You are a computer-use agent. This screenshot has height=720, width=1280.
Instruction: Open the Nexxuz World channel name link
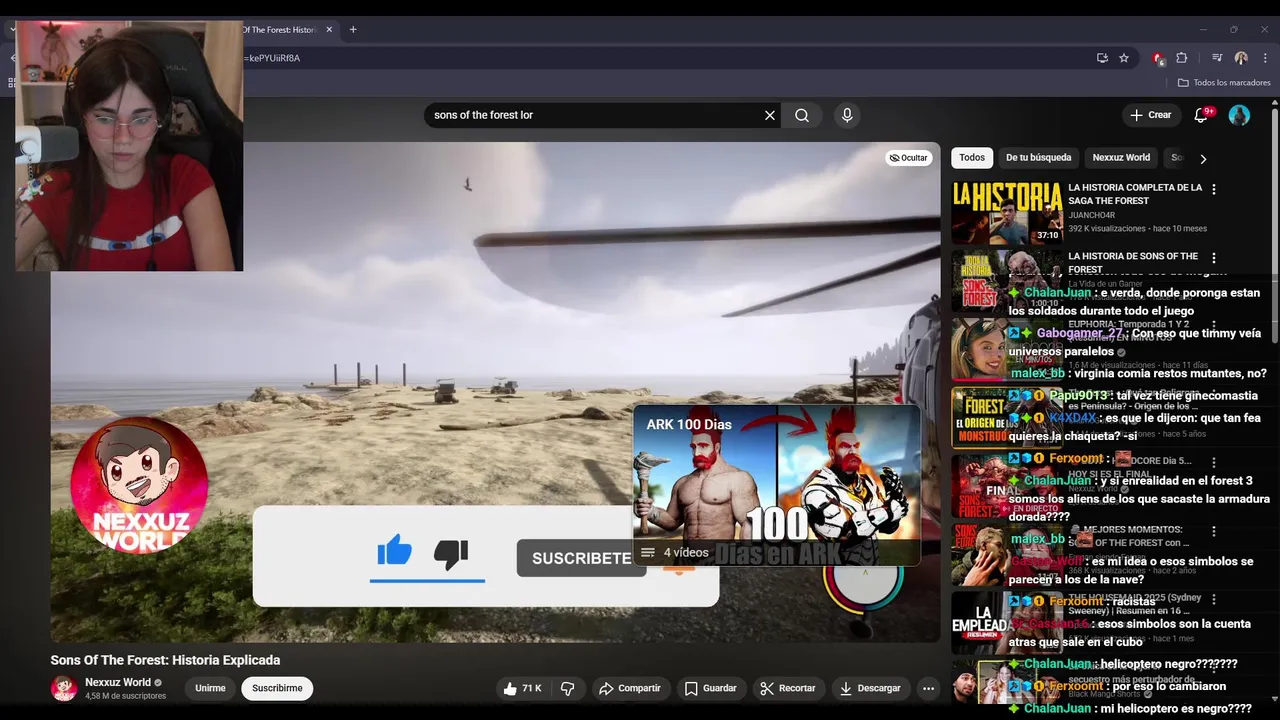point(118,683)
